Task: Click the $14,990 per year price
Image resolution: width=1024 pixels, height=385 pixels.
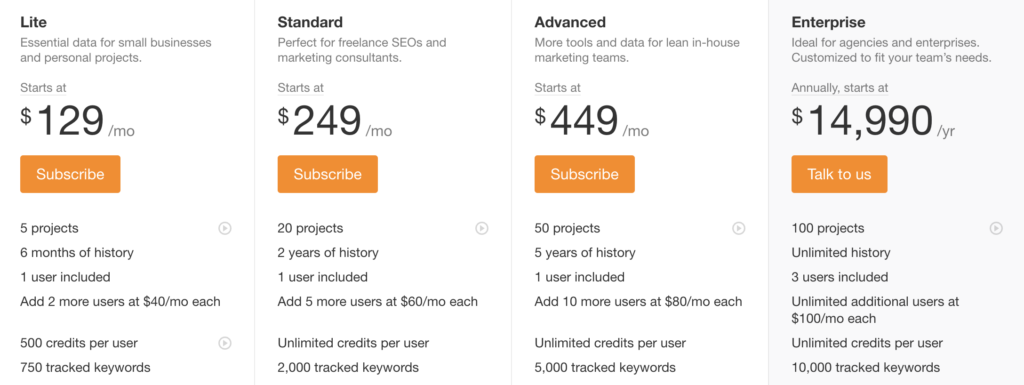Action: 873,121
